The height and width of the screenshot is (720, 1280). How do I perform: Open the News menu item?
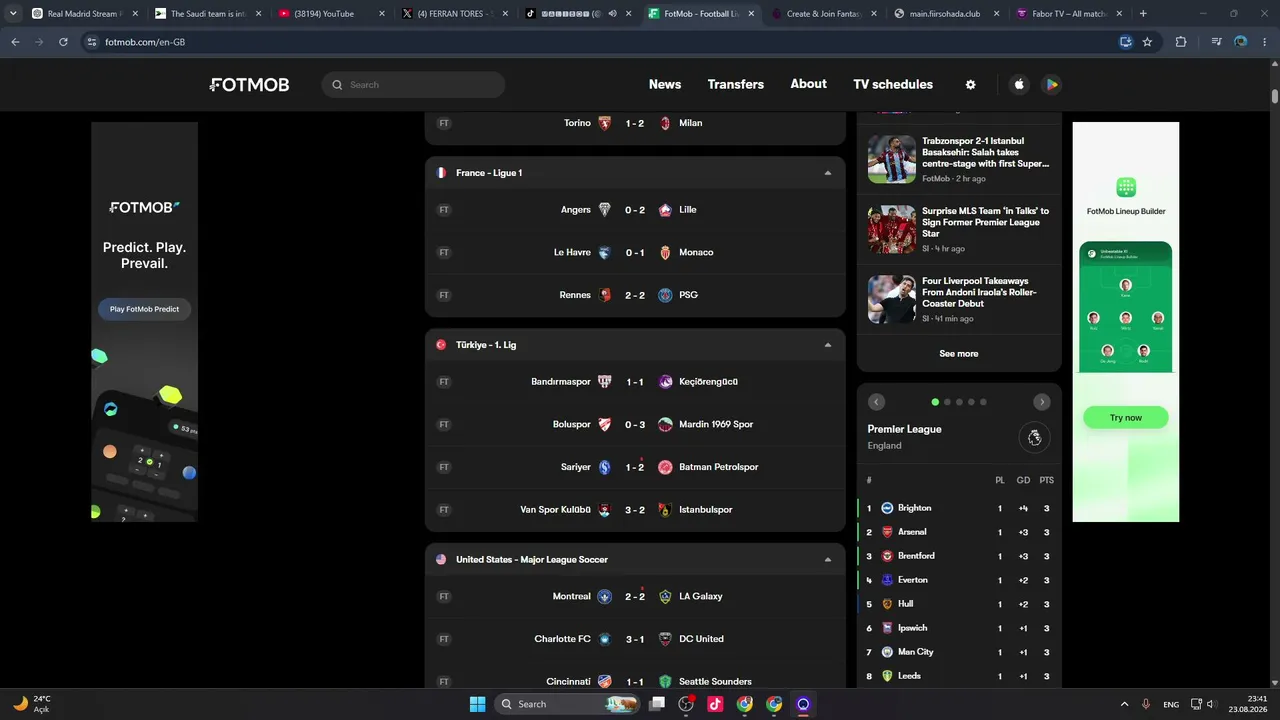point(665,85)
